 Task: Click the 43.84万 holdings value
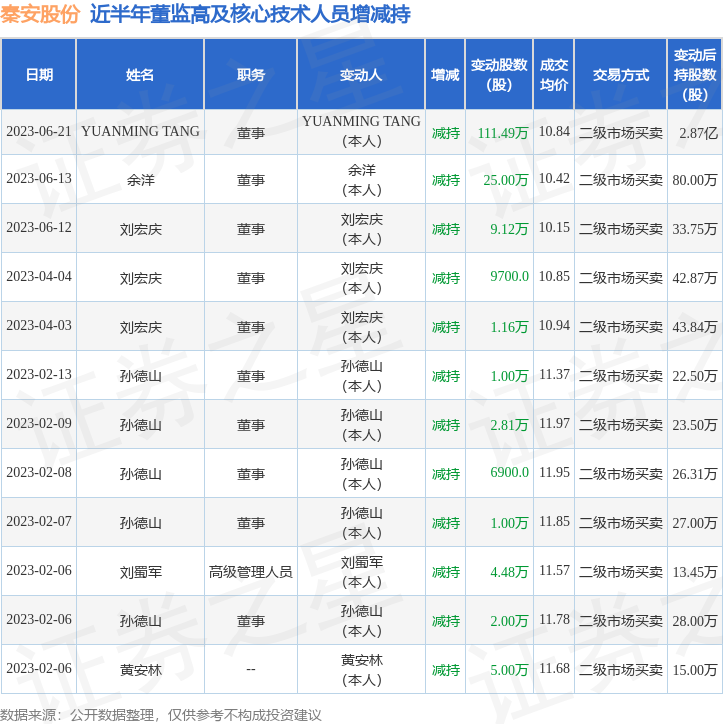695,327
